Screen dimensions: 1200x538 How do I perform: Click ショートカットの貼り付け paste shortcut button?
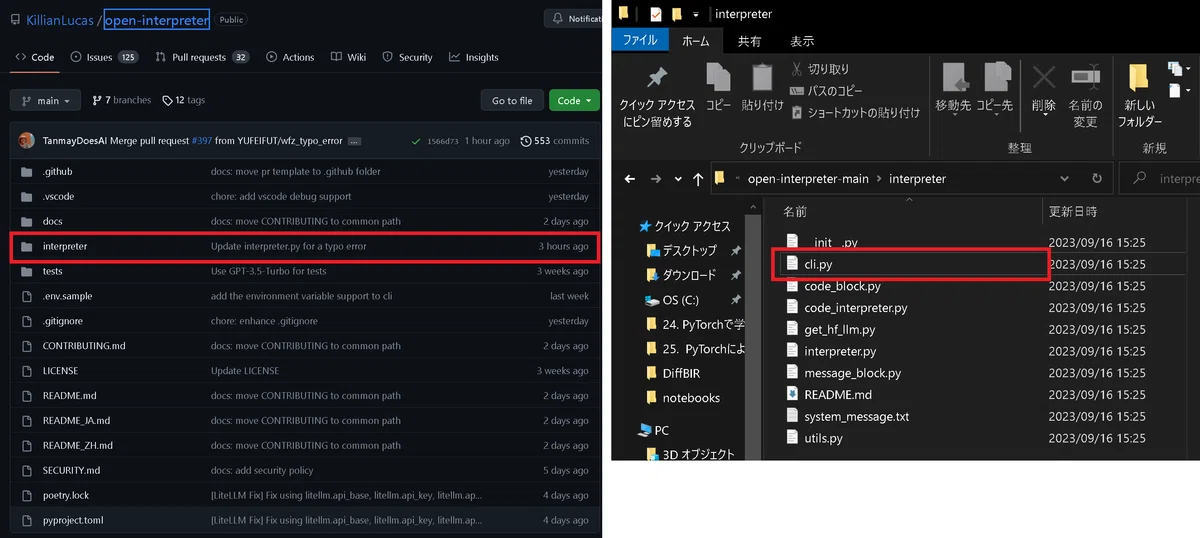(855, 113)
